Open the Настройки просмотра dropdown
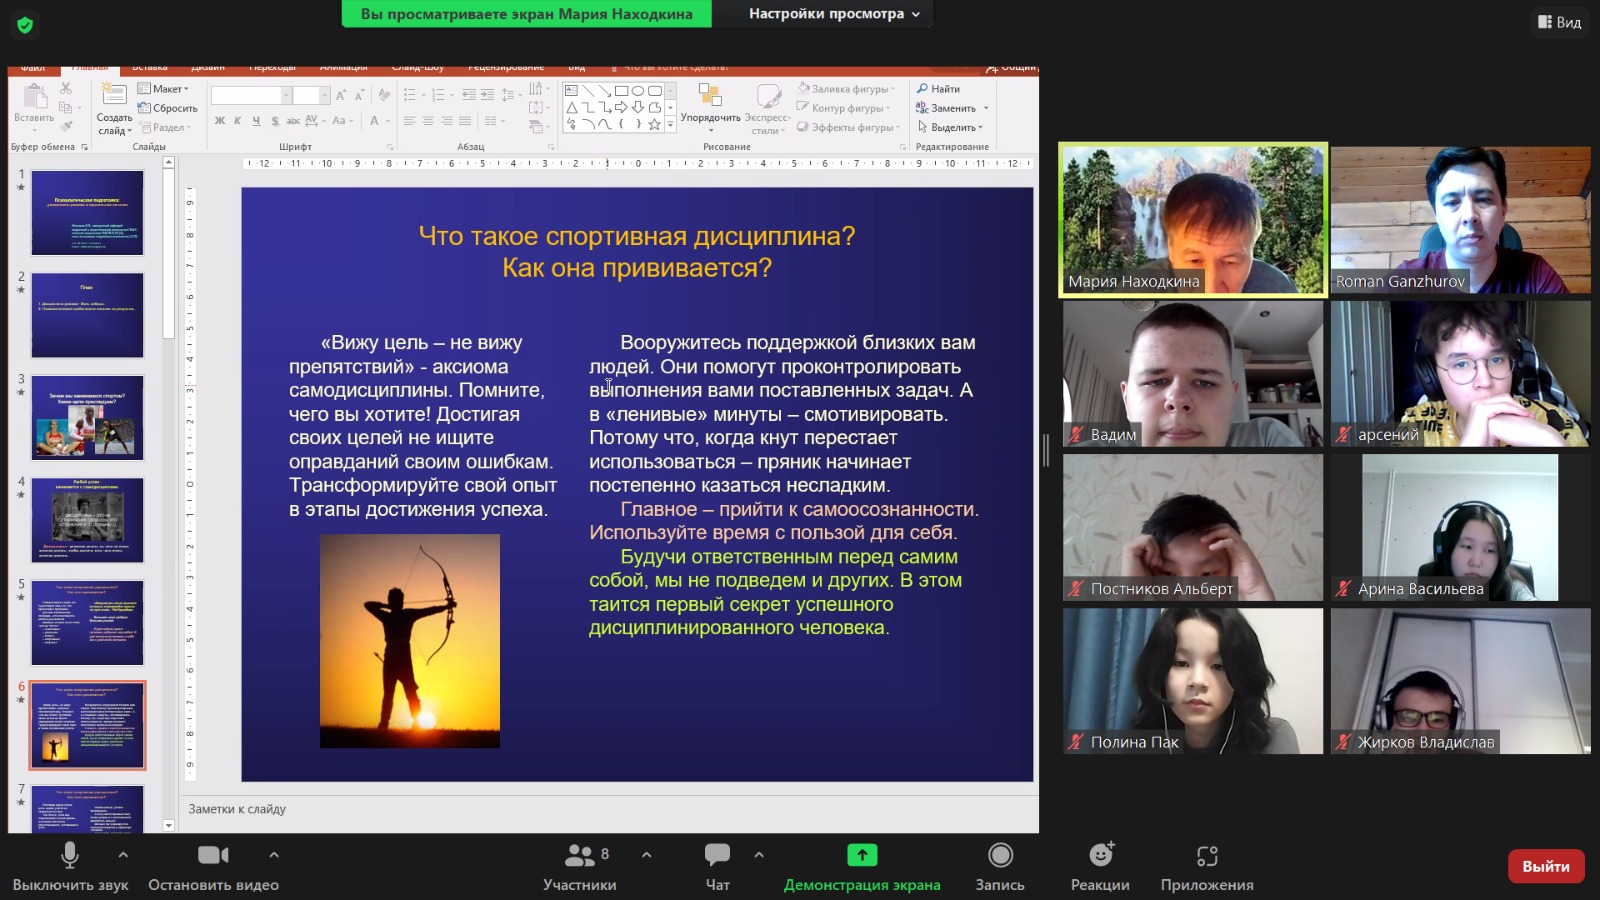The width and height of the screenshot is (1600, 900). 834,14
